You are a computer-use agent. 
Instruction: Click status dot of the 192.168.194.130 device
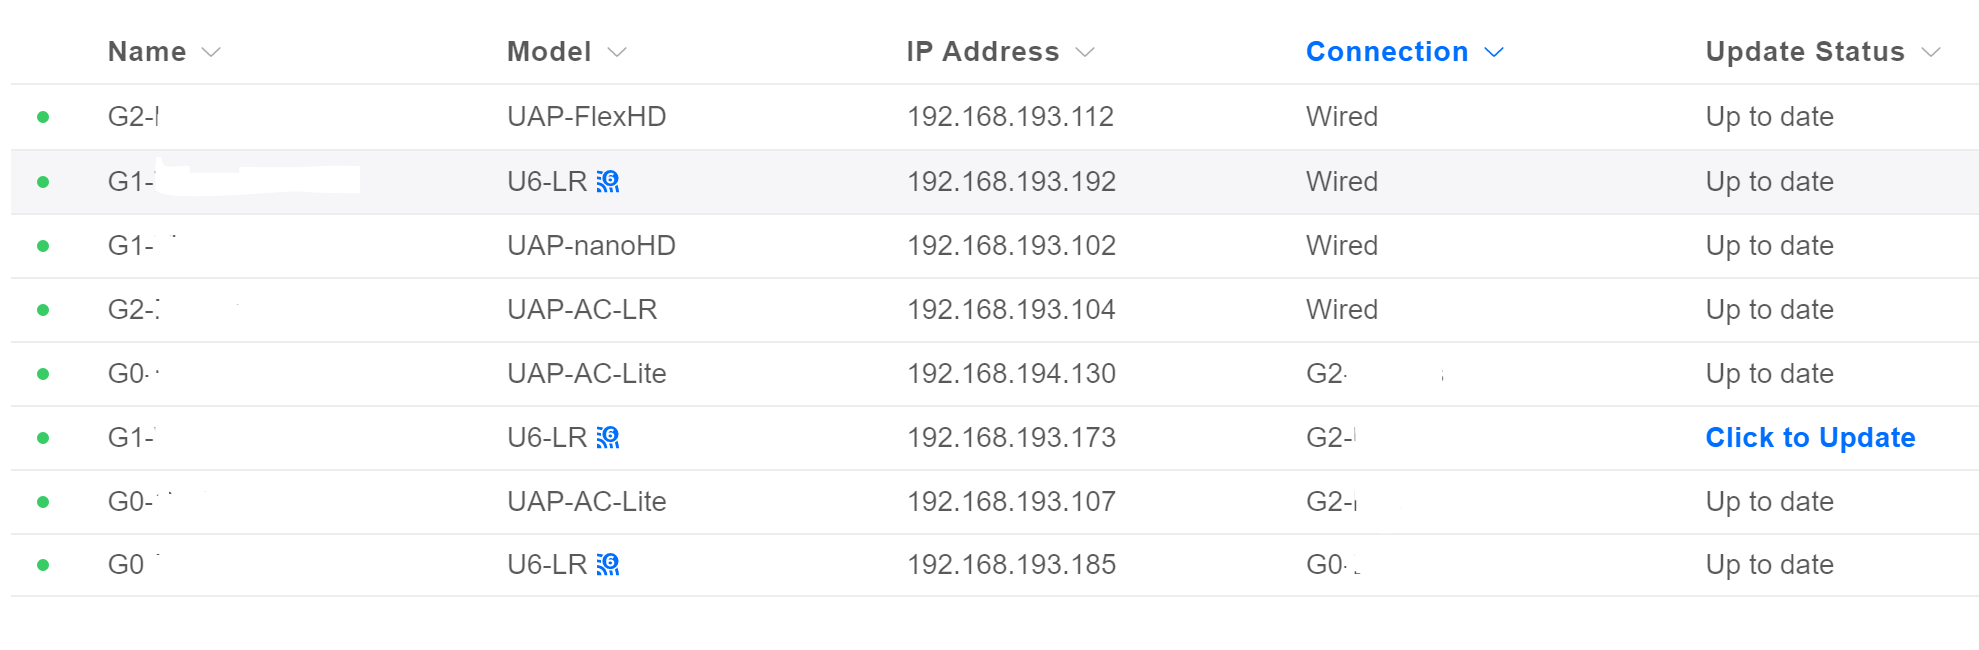tap(43, 374)
